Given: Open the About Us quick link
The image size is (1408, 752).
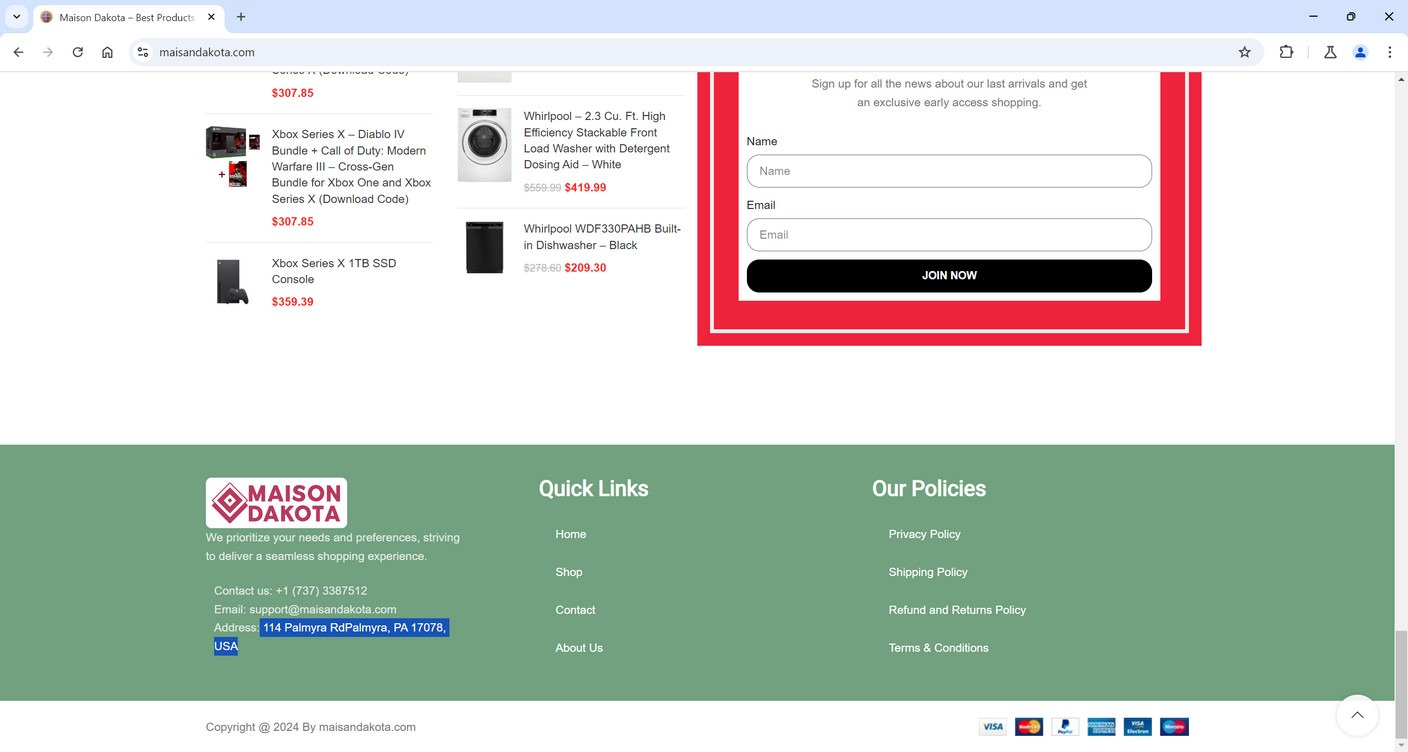Looking at the screenshot, I should [x=579, y=648].
